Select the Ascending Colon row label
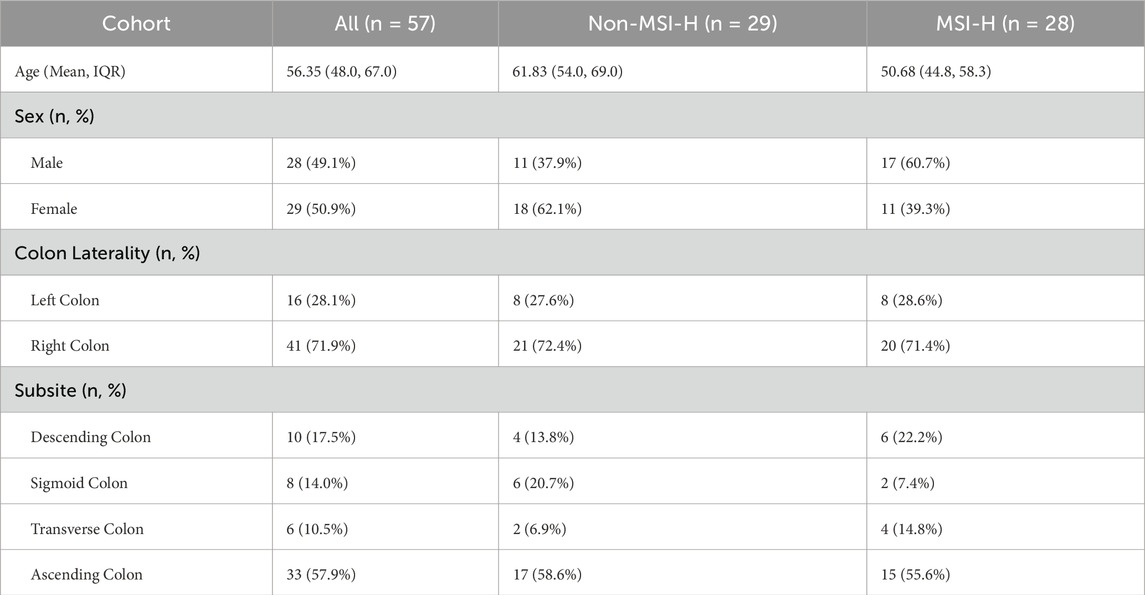This screenshot has height=595, width=1145. tap(86, 574)
